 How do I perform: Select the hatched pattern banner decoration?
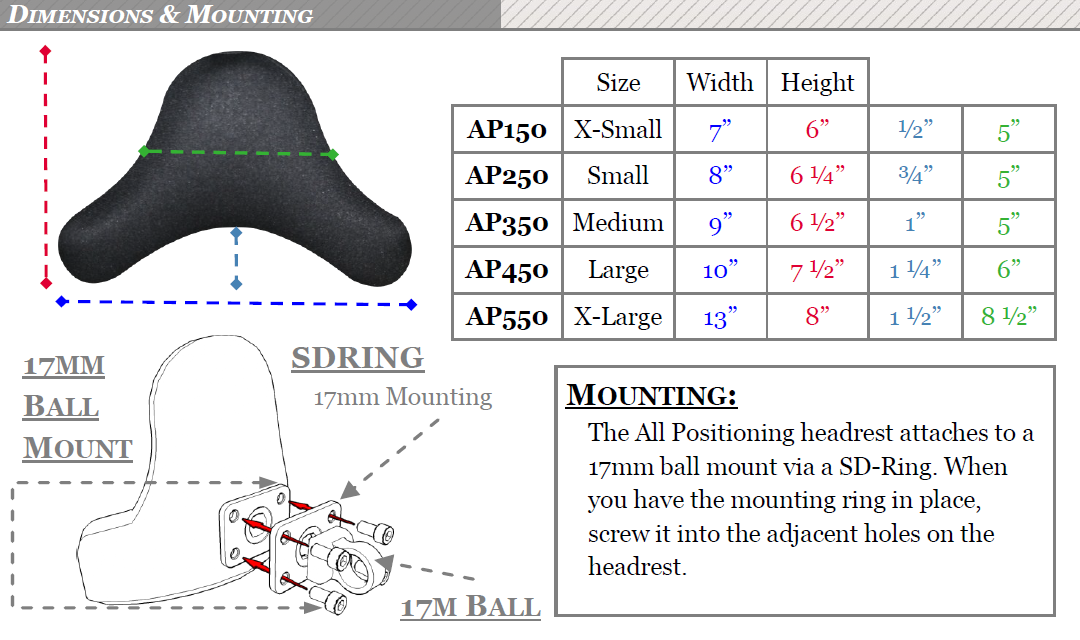[790, 14]
